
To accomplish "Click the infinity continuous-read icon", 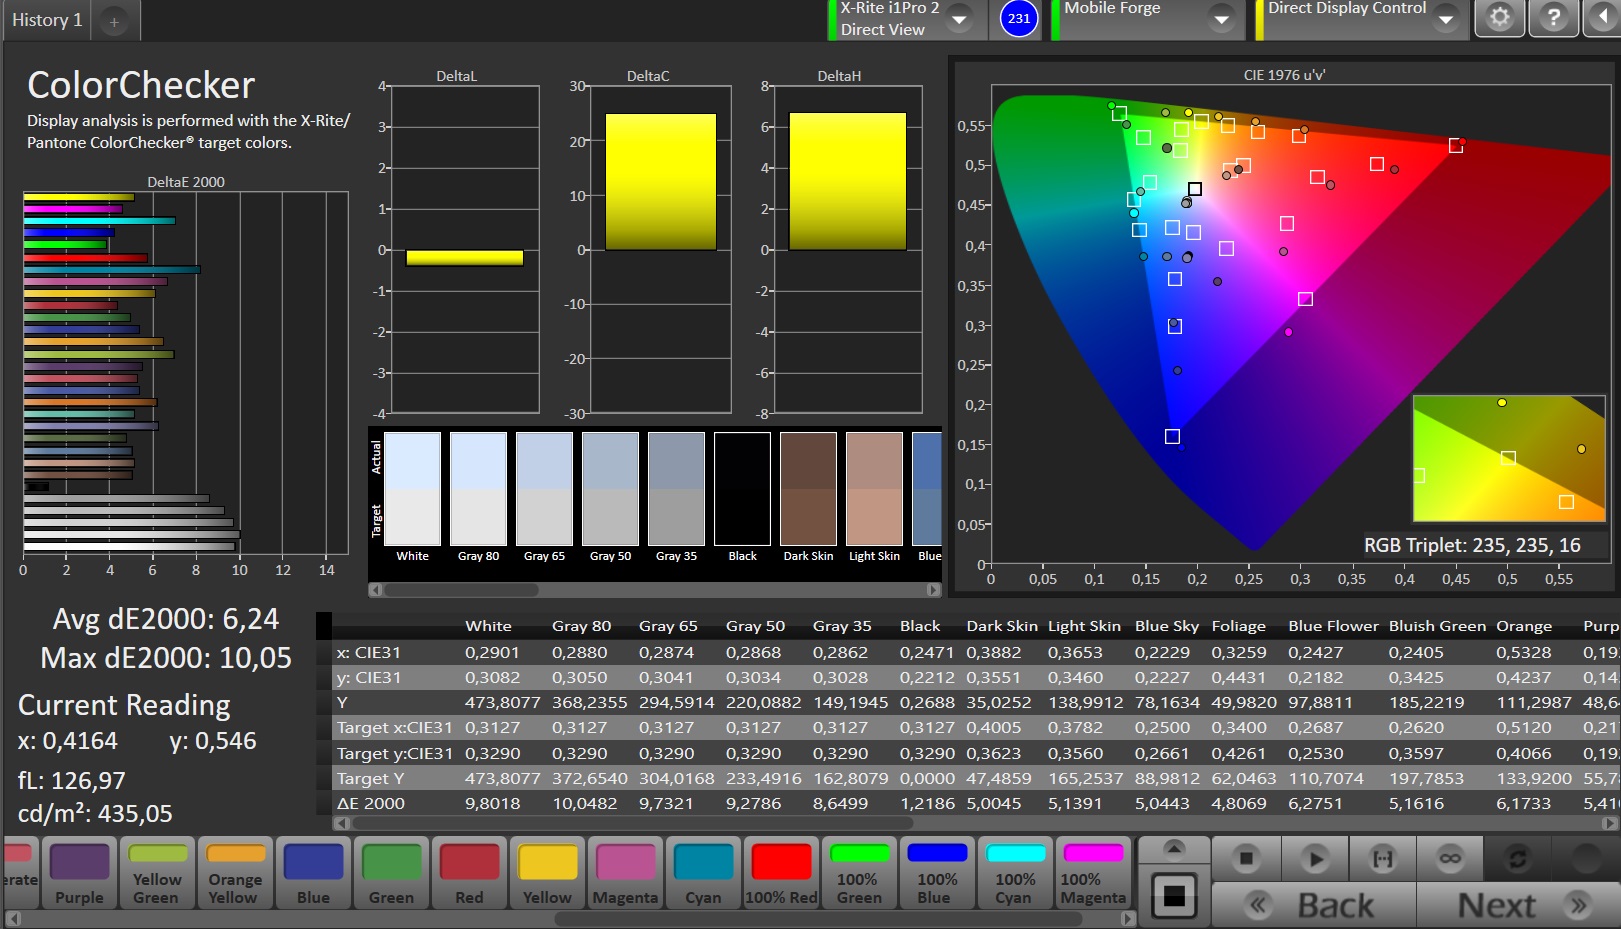I will (x=1449, y=858).
